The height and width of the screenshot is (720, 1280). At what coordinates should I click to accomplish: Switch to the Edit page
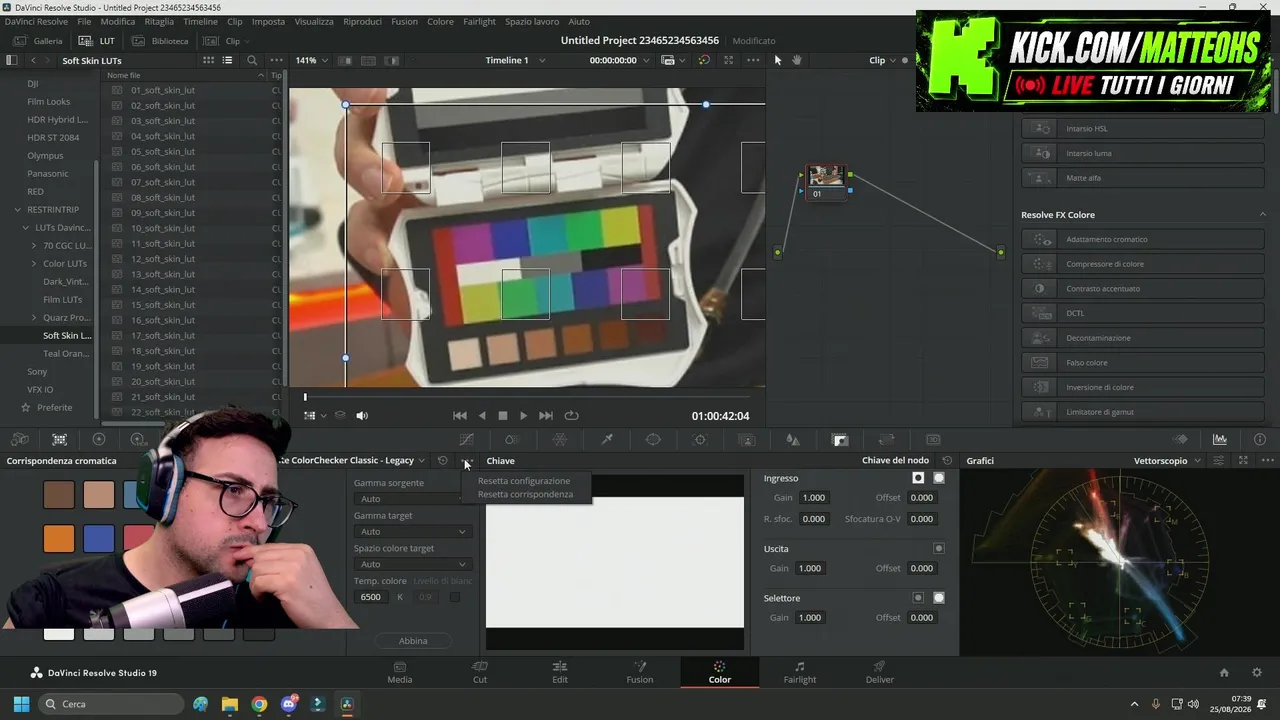(x=560, y=672)
